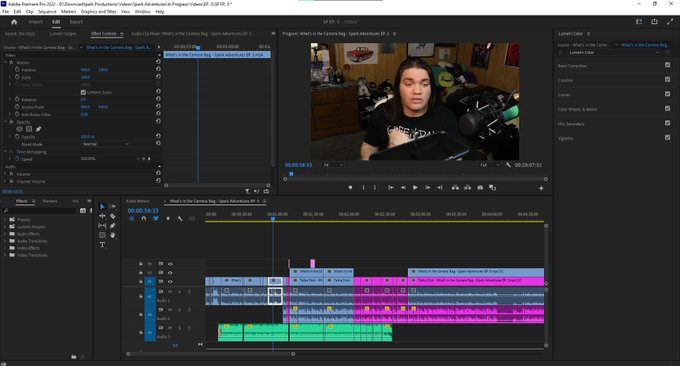
Task: Open timeline display settings wrench
Action: click(180, 219)
